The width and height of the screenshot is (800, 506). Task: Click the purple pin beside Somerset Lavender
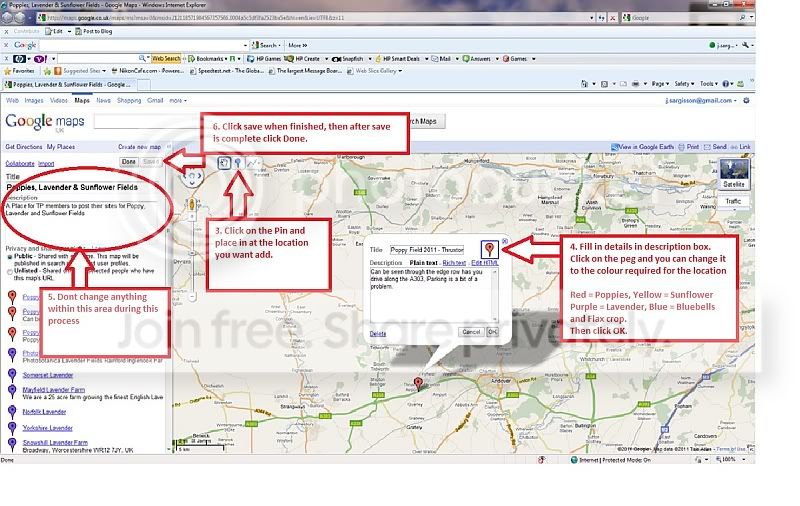12,375
